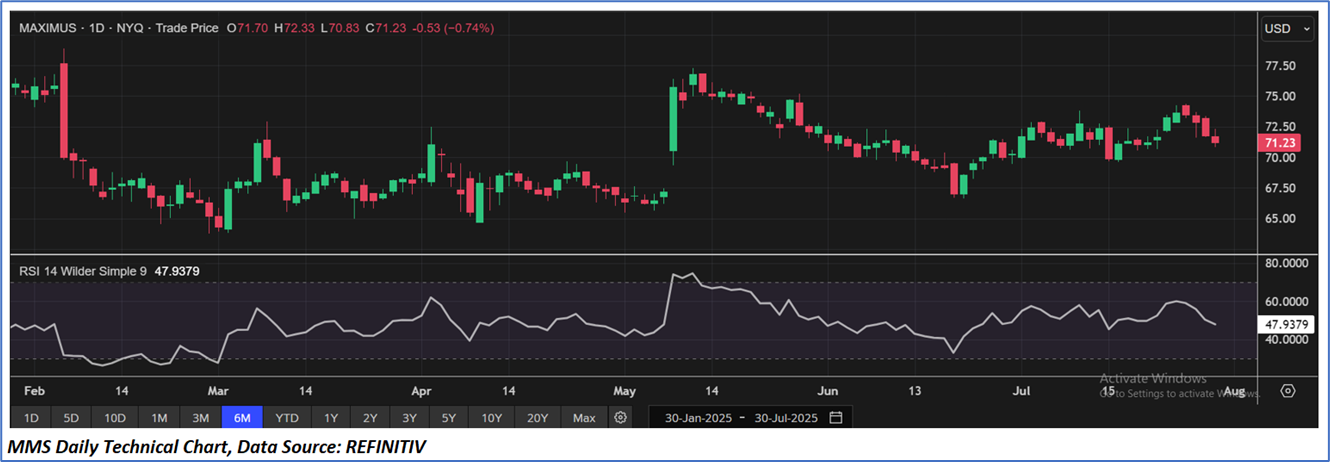Open the date range calendar icon
Viewport: 1330px width, 462px height.
[x=836, y=417]
